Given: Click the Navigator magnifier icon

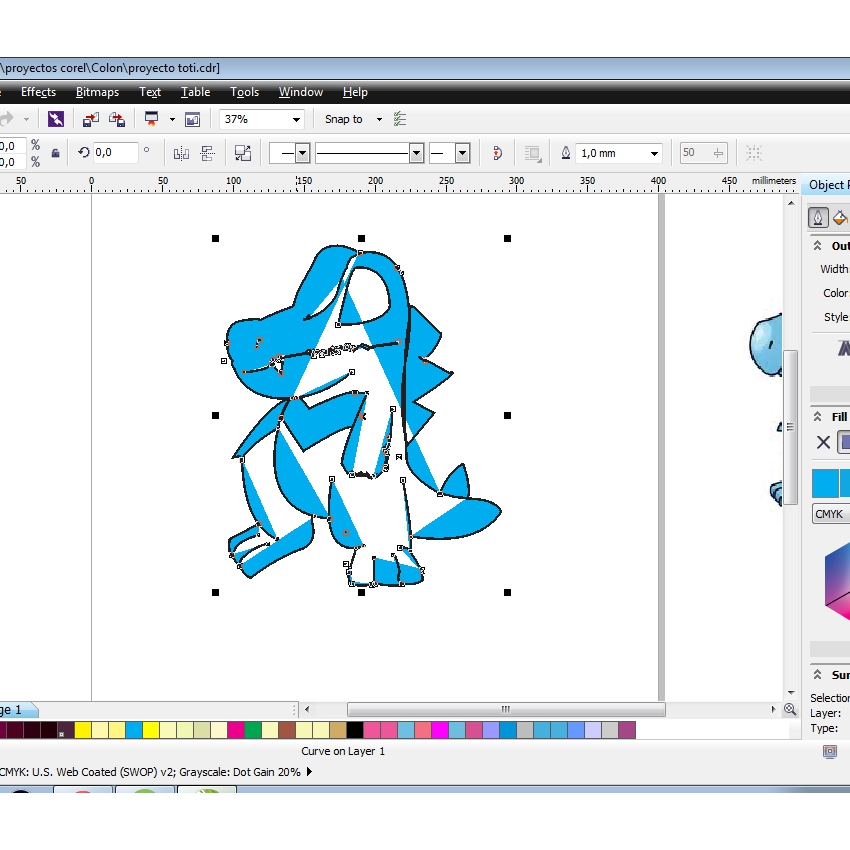Looking at the screenshot, I should click(x=790, y=709).
